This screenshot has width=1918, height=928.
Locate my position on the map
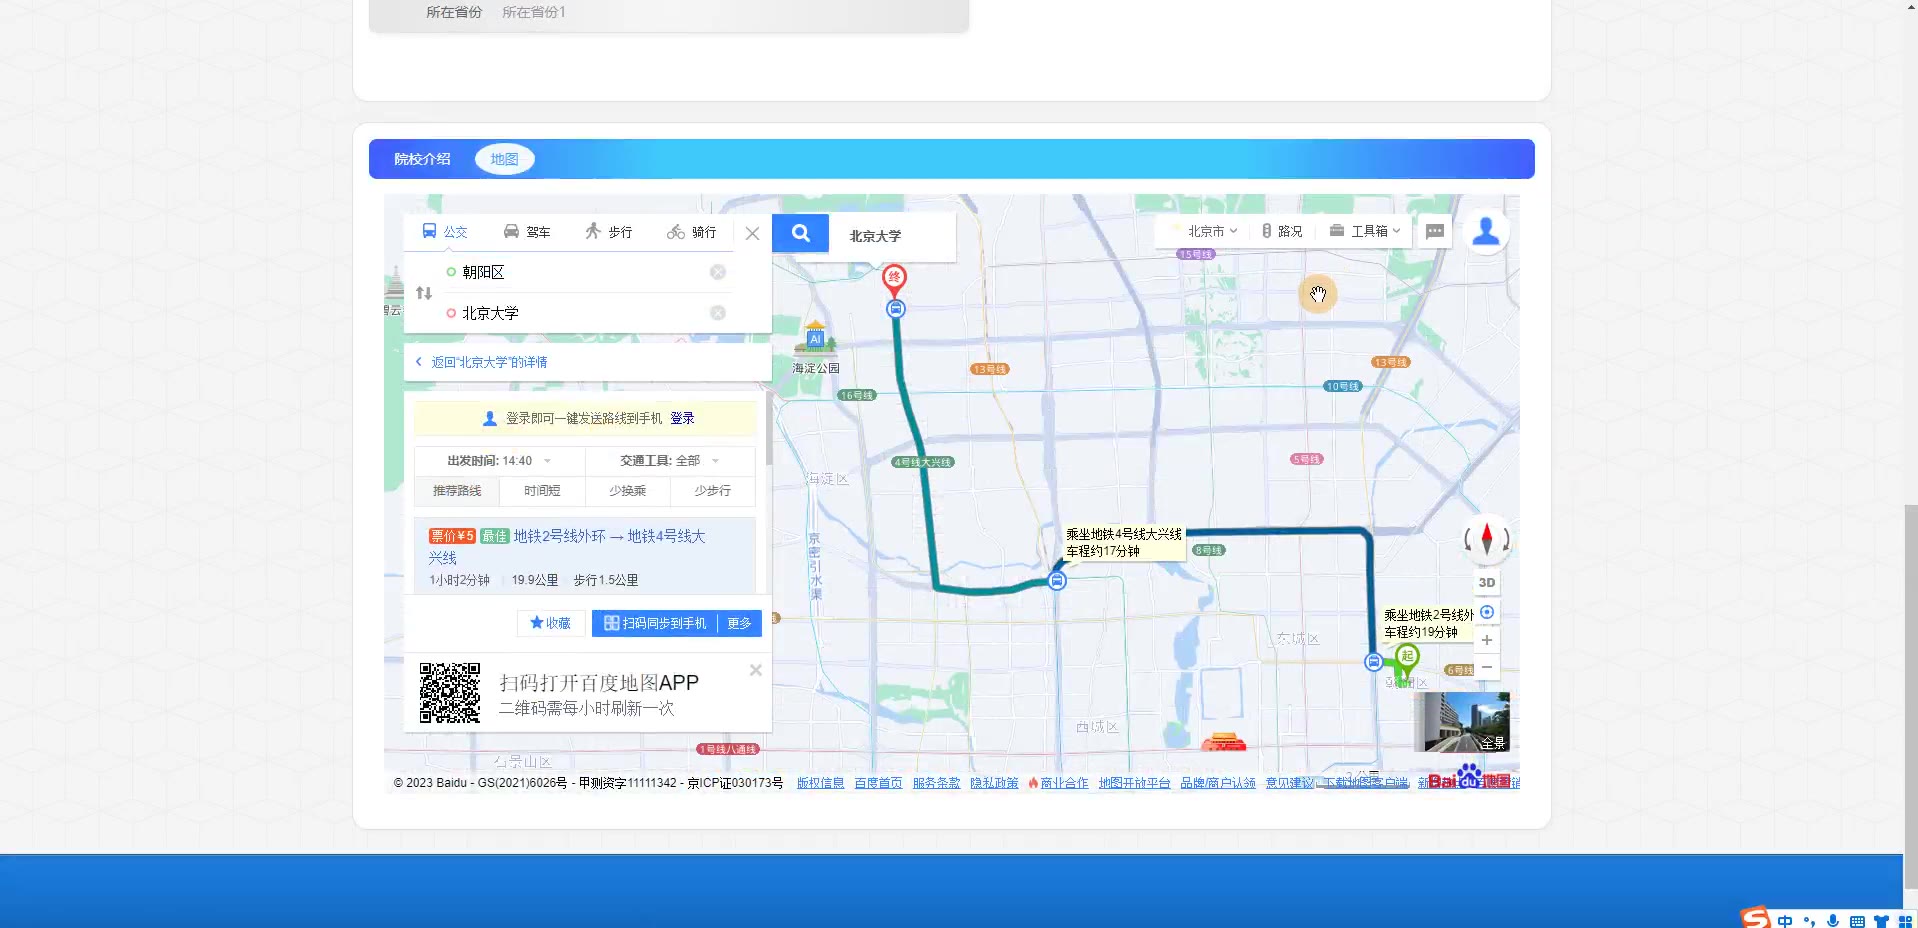1487,612
